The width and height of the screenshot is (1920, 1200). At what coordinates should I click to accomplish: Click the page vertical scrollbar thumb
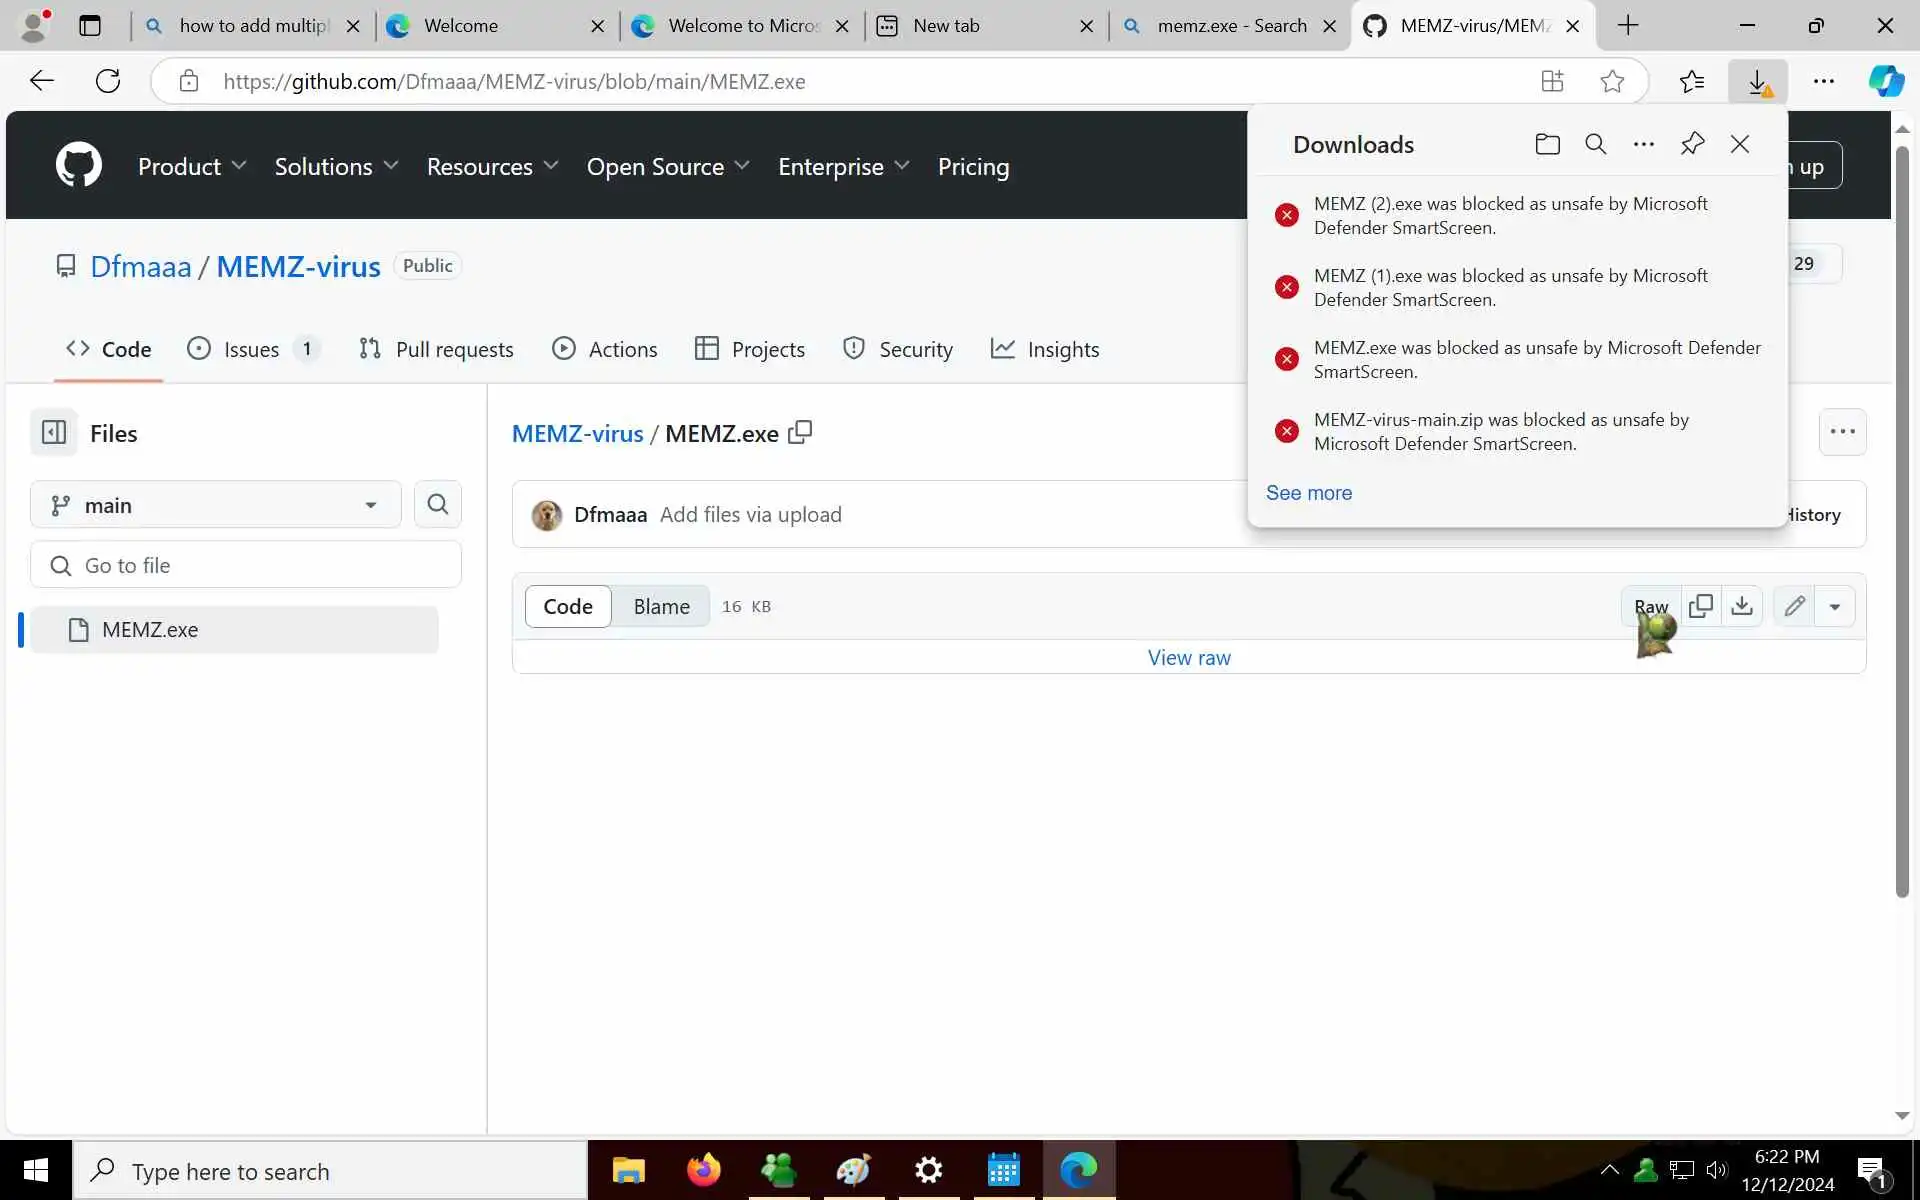coord(1901,520)
